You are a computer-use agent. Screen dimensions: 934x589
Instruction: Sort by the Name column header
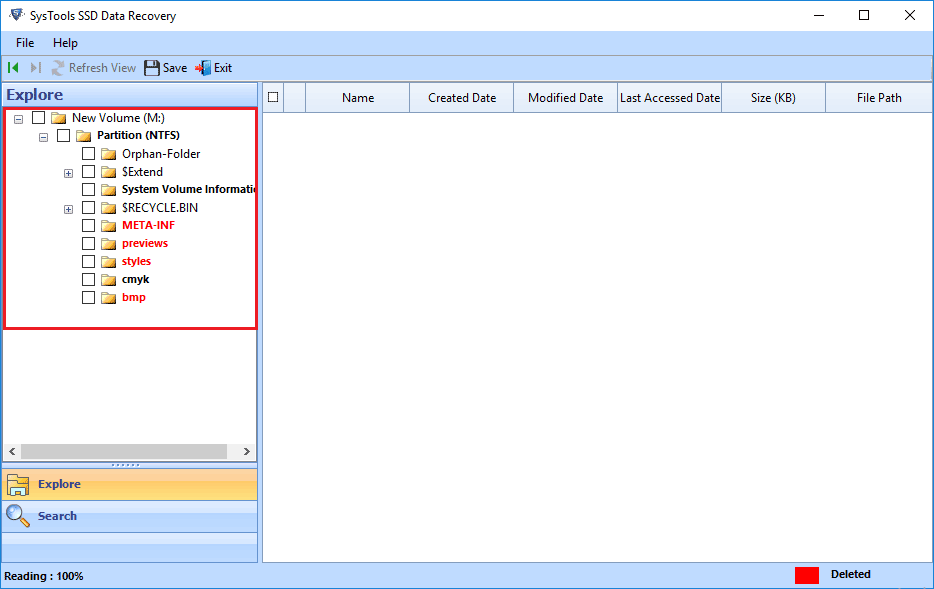coord(357,98)
